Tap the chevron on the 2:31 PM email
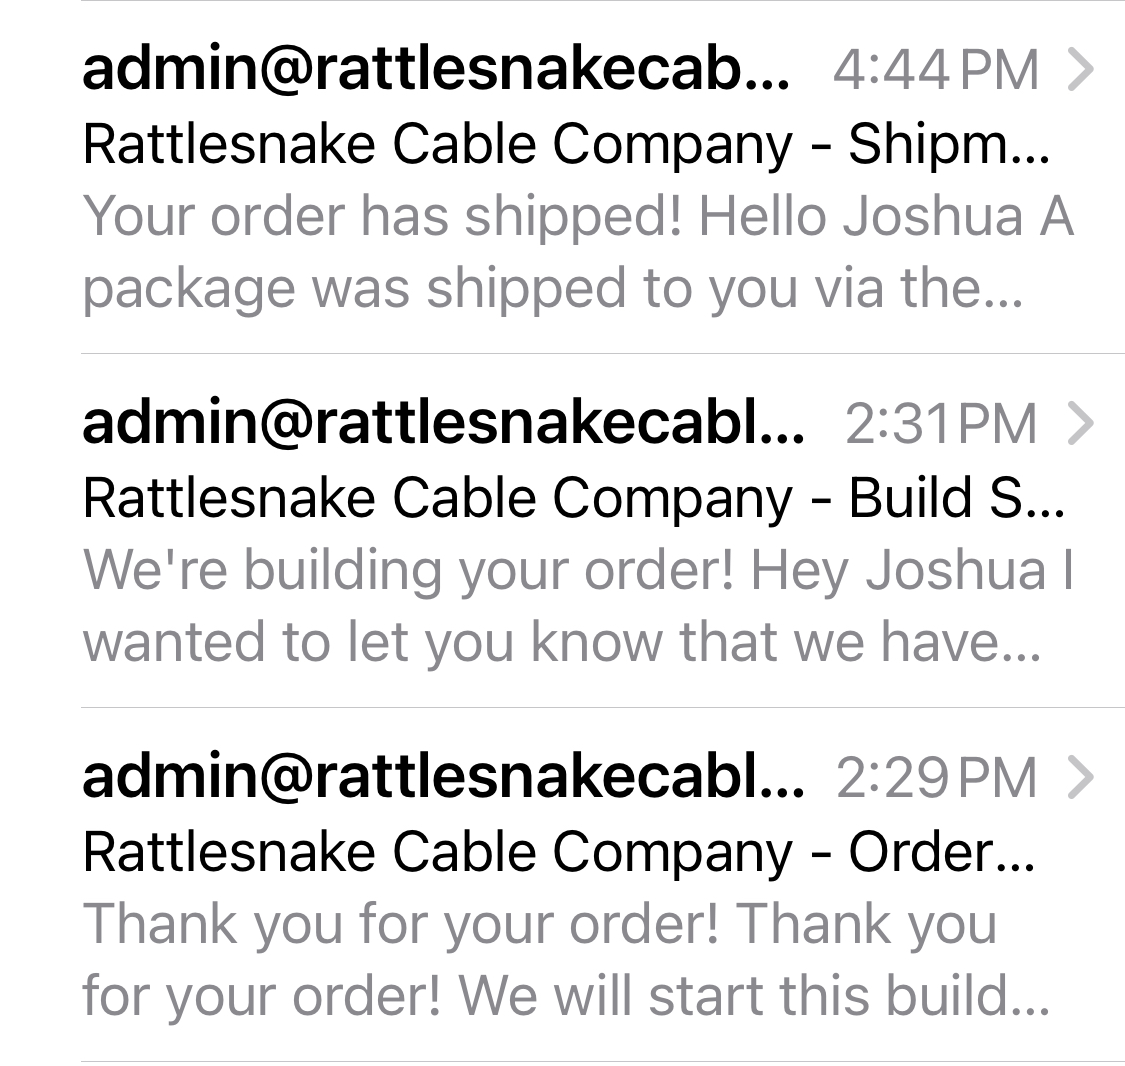 [x=1081, y=424]
